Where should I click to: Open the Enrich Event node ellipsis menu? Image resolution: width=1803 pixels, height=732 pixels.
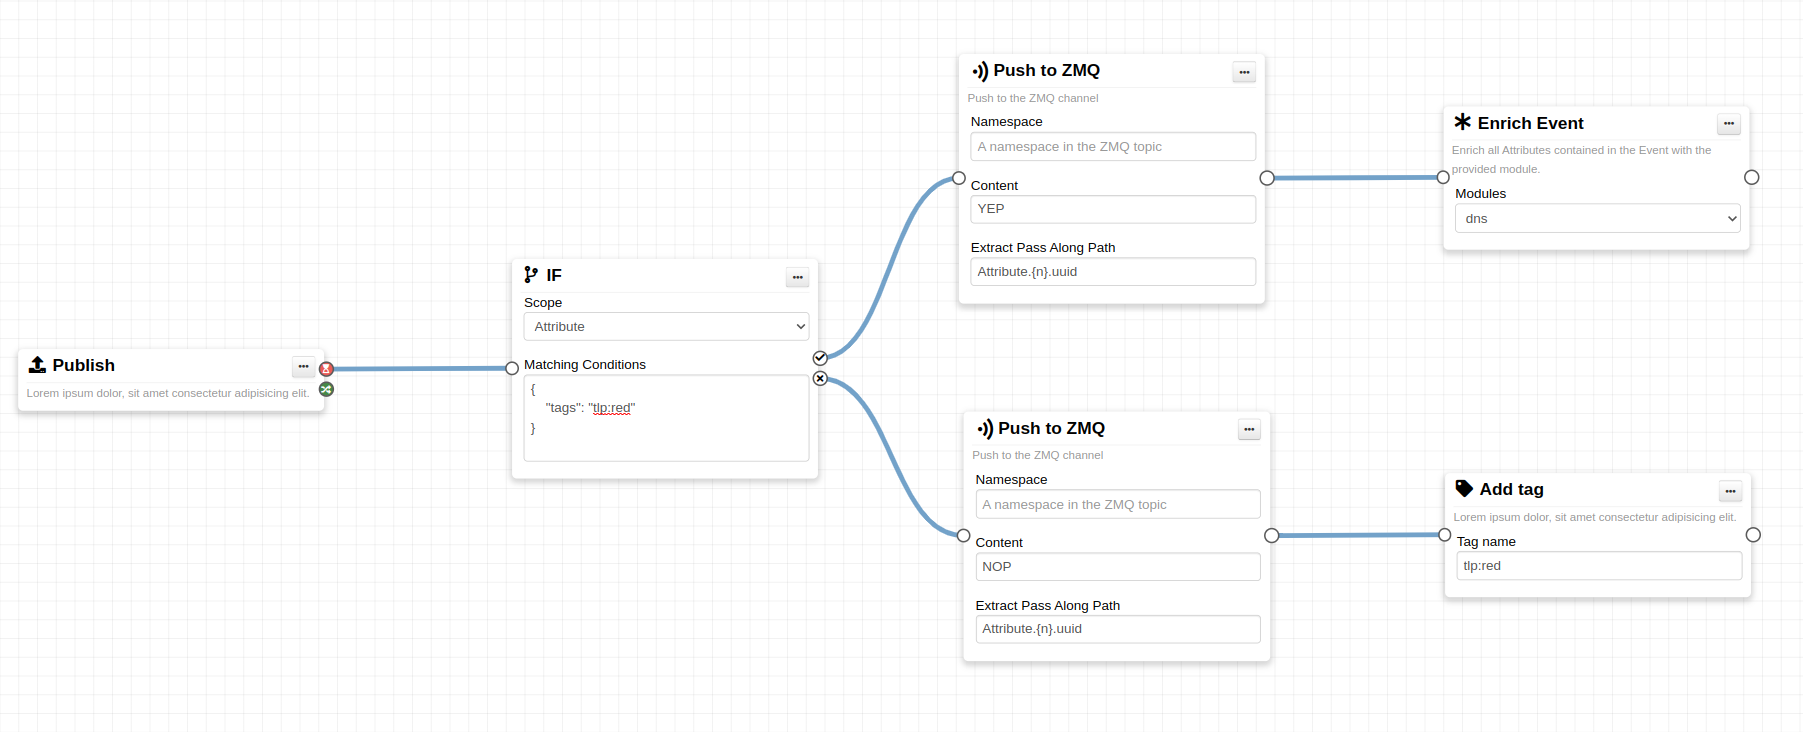pos(1728,124)
